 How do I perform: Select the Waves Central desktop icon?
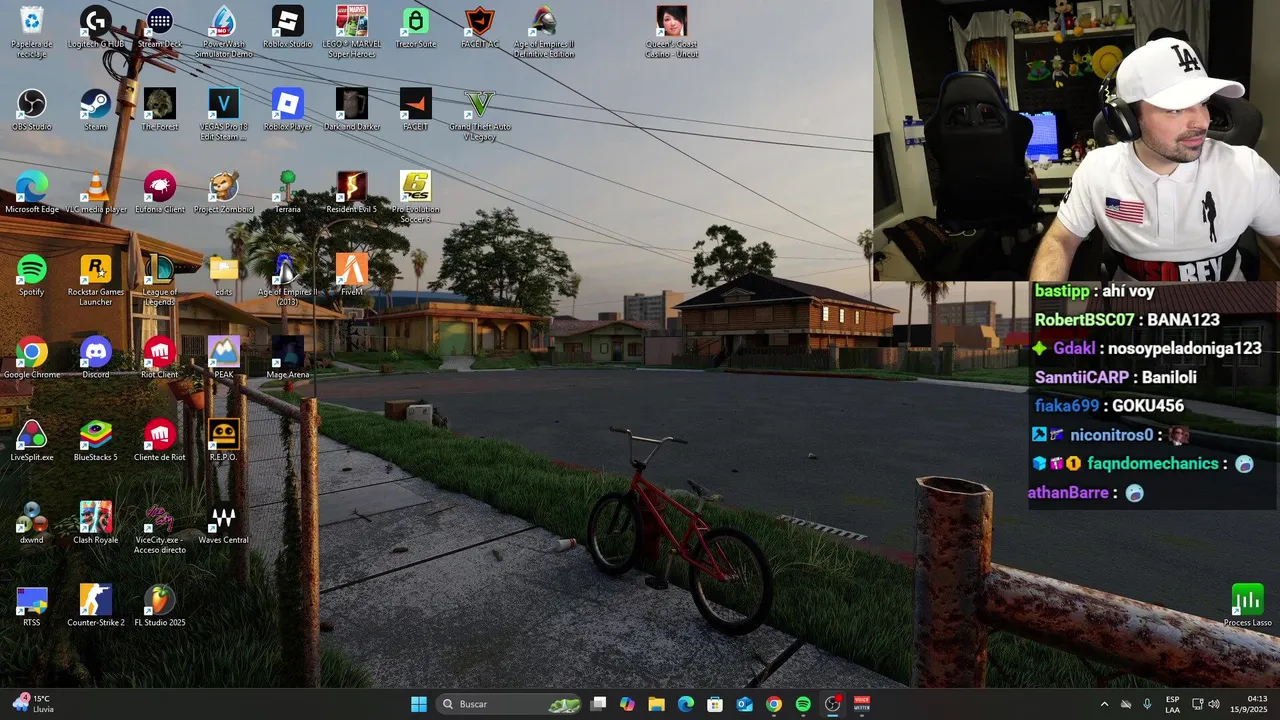pos(224,522)
